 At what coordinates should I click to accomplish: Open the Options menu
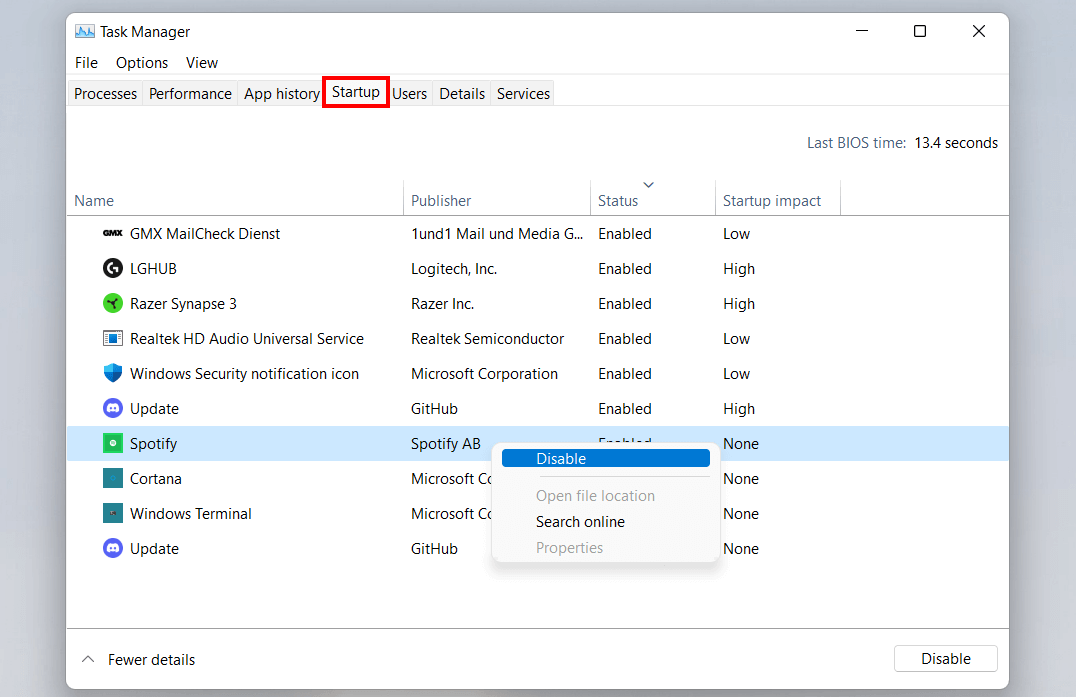[141, 62]
